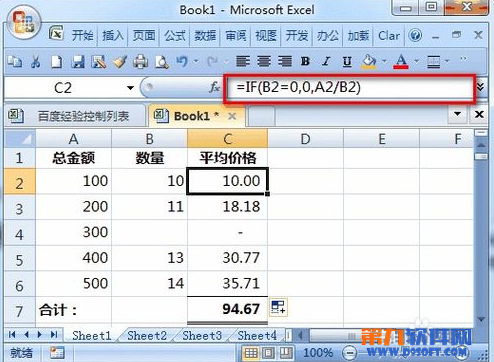This screenshot has width=494, height=362.
Task: Open the font color dropdown arrow
Action: pos(416,61)
